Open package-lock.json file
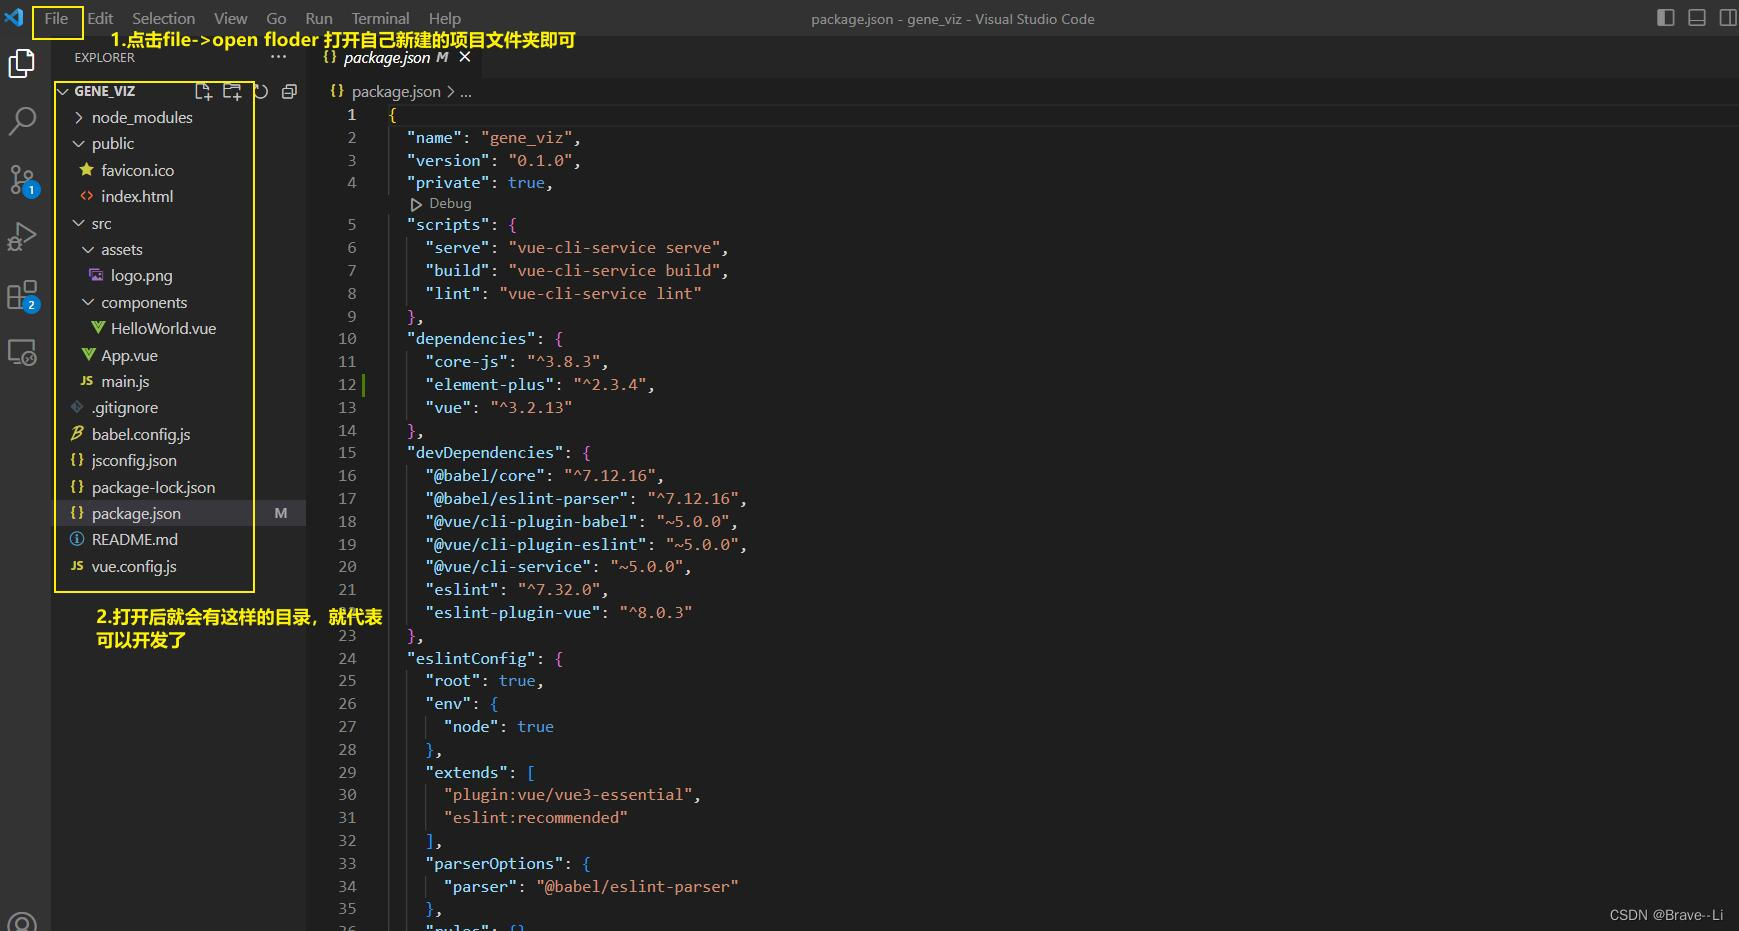This screenshot has width=1739, height=931. coord(153,488)
